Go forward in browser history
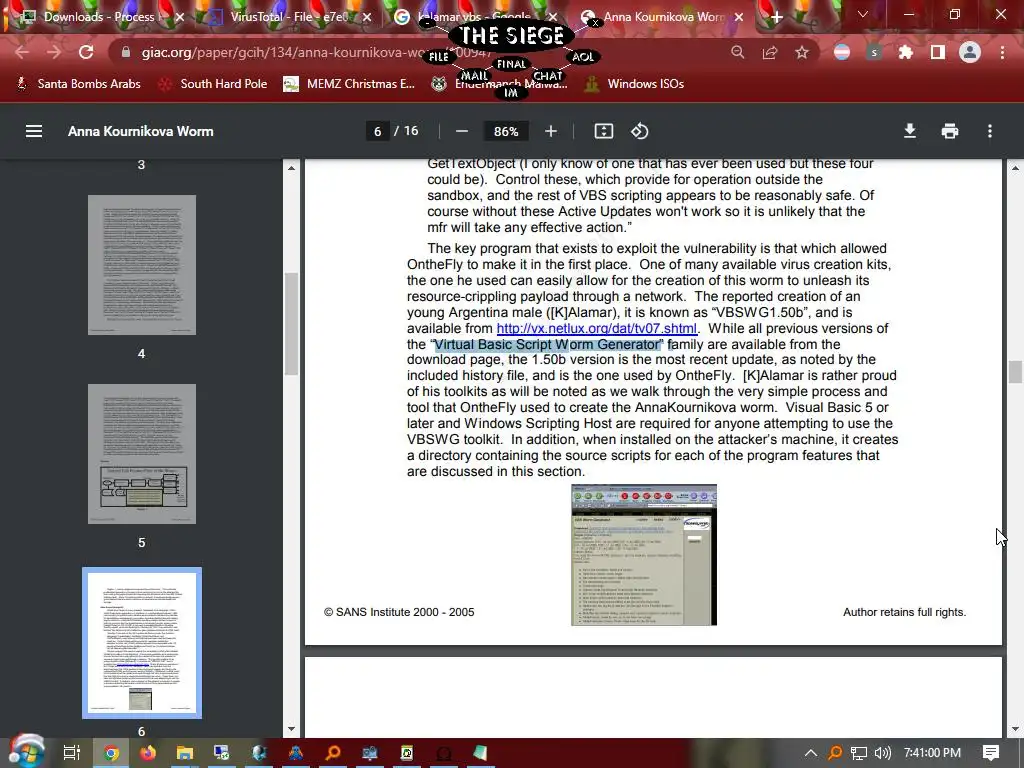The width and height of the screenshot is (1024, 768). [x=54, y=52]
